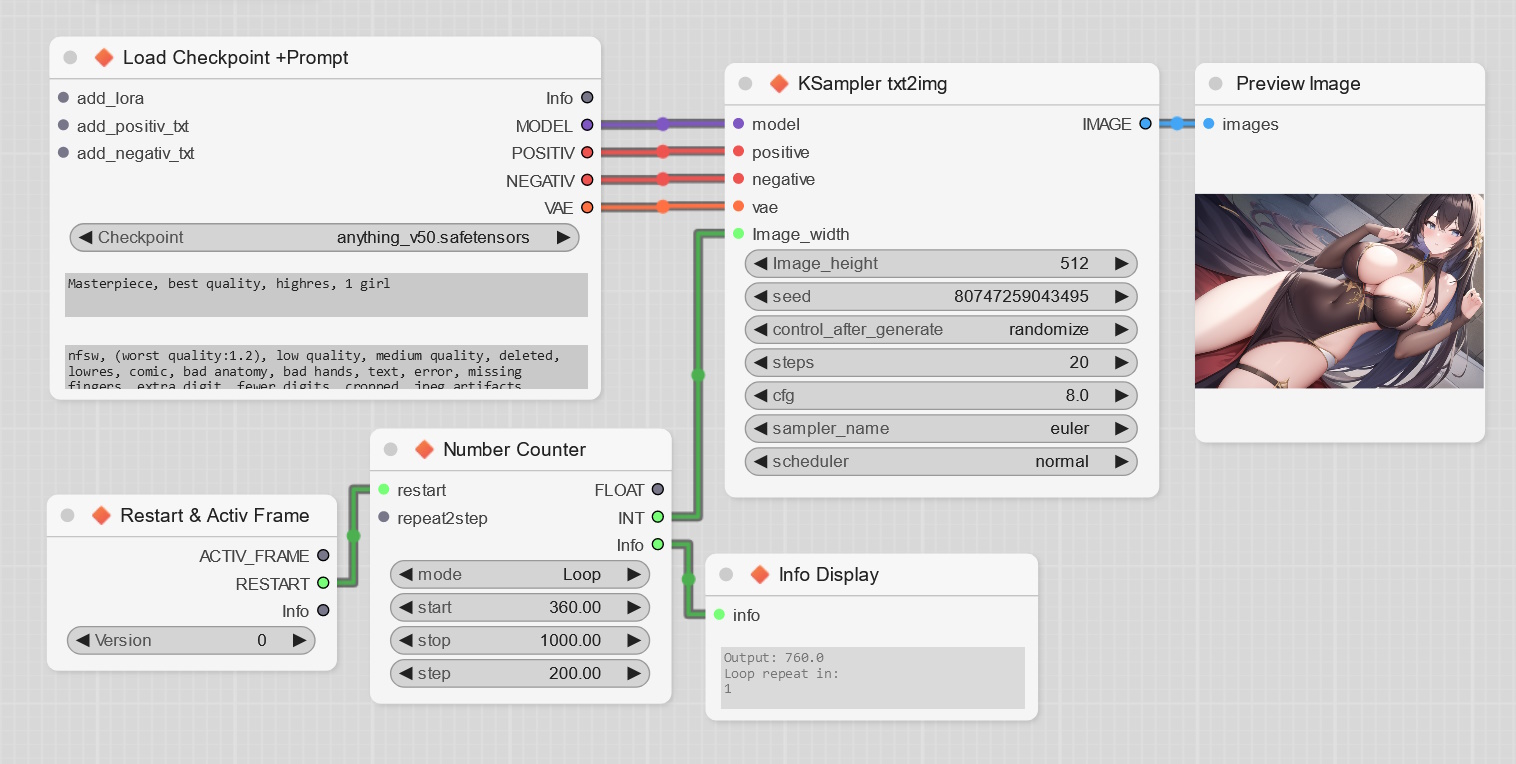Open the Checkpoint selector showing anything_v50.safetensors
The width and height of the screenshot is (1516, 764).
click(x=324, y=238)
